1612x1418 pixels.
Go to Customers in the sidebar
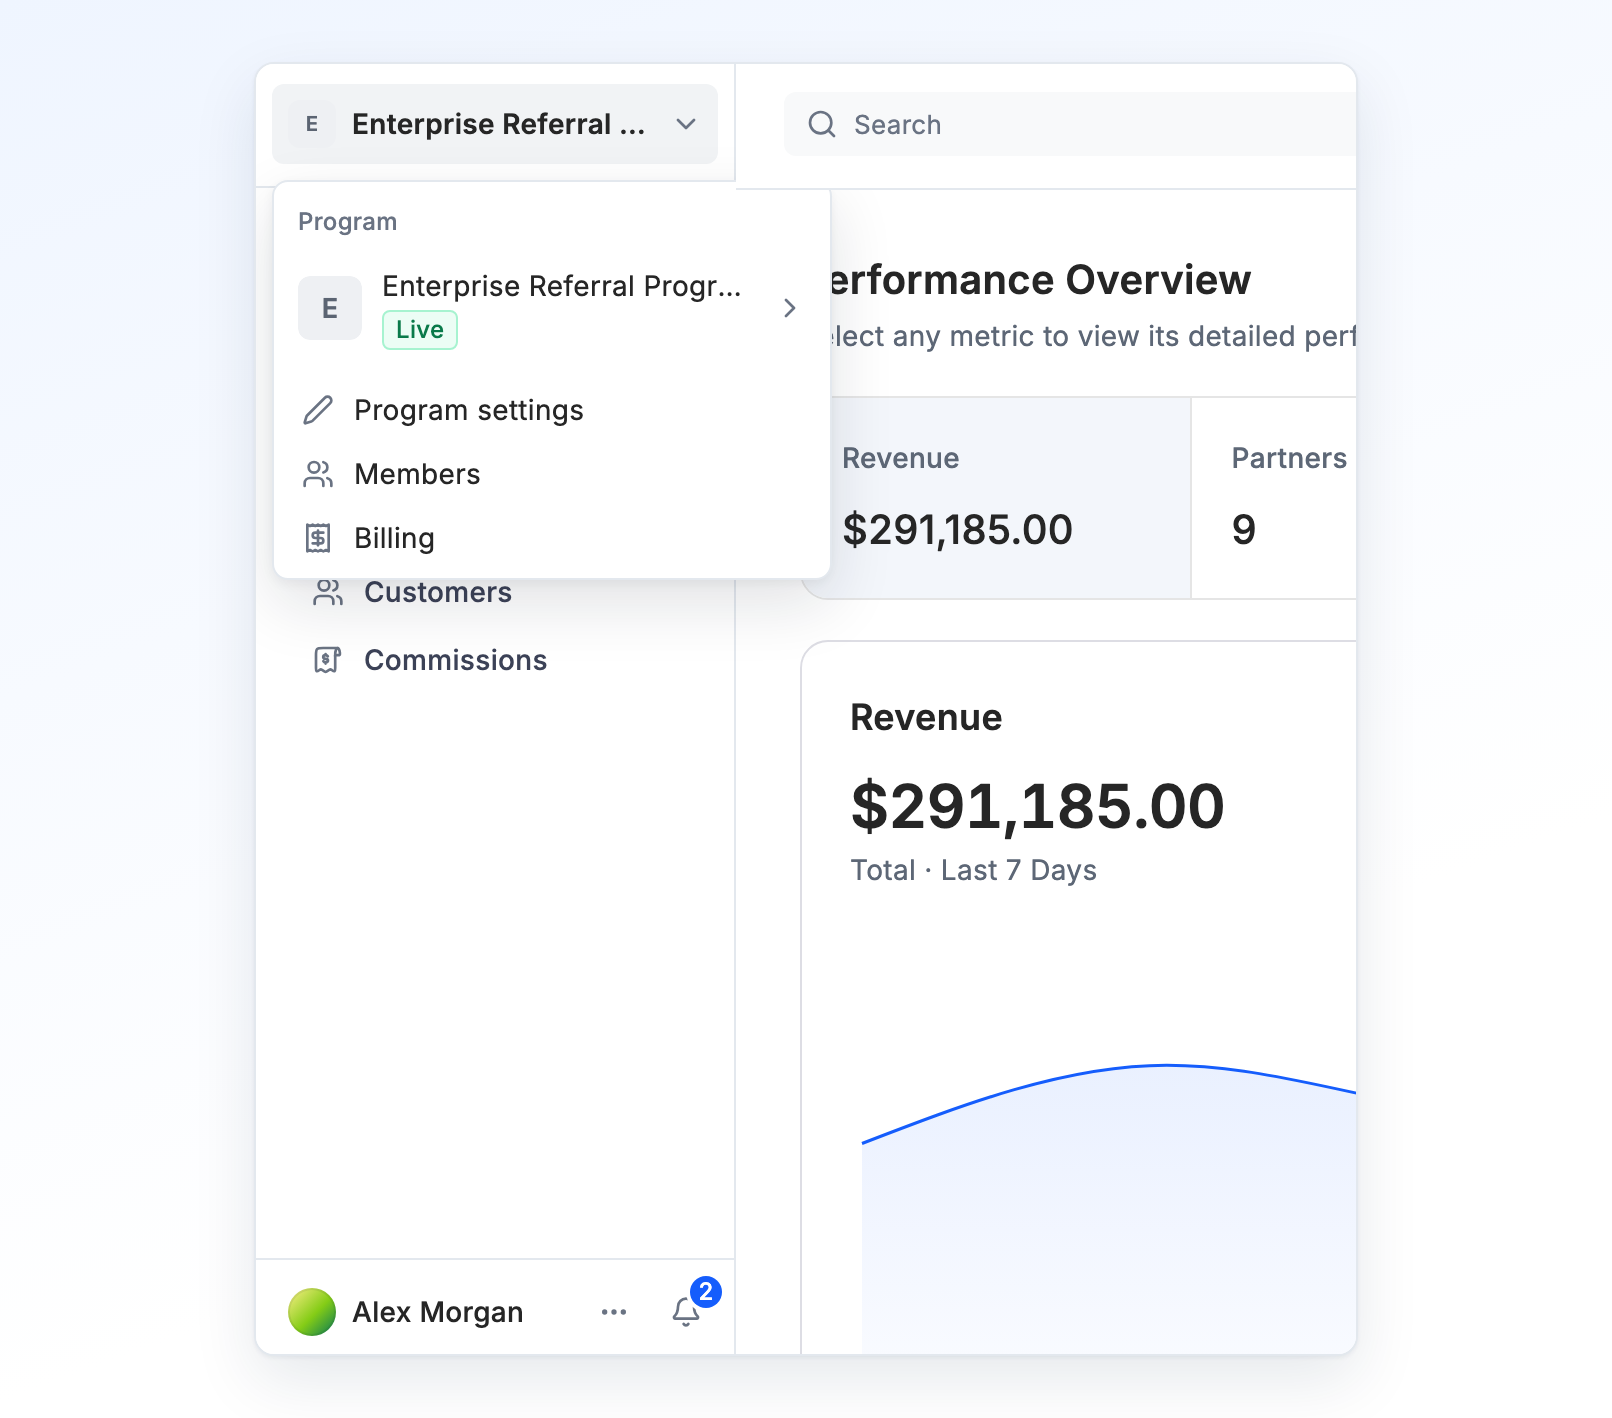[x=438, y=592]
